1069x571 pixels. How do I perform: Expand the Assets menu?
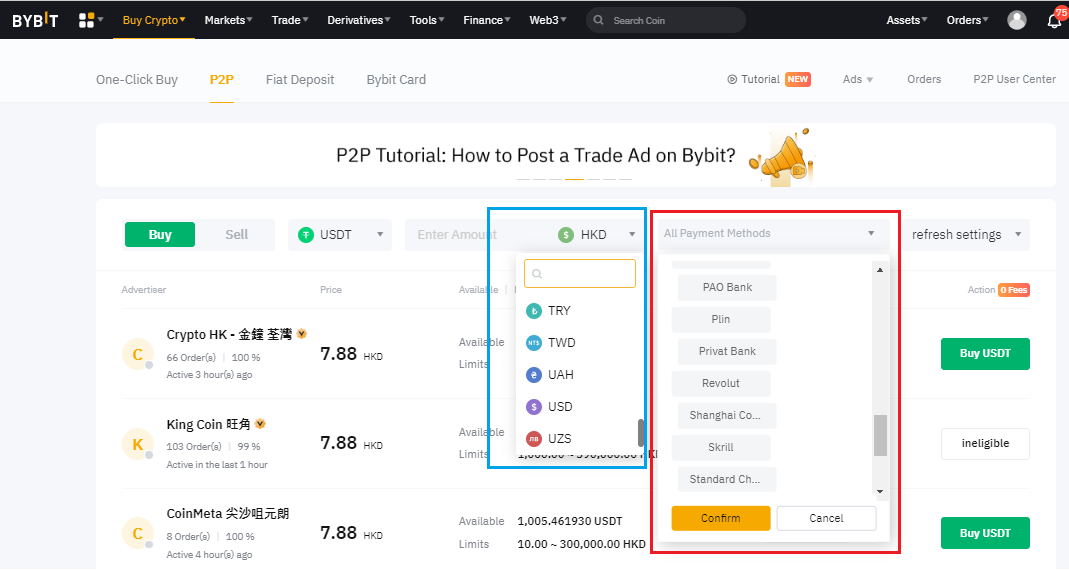[x=906, y=20]
